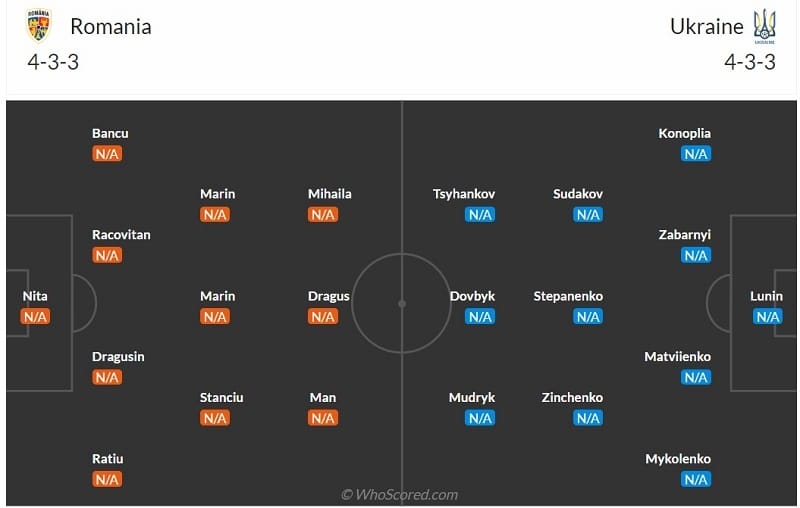Click the Romania team crest
This screenshot has width=800, height=508.
(40, 26)
